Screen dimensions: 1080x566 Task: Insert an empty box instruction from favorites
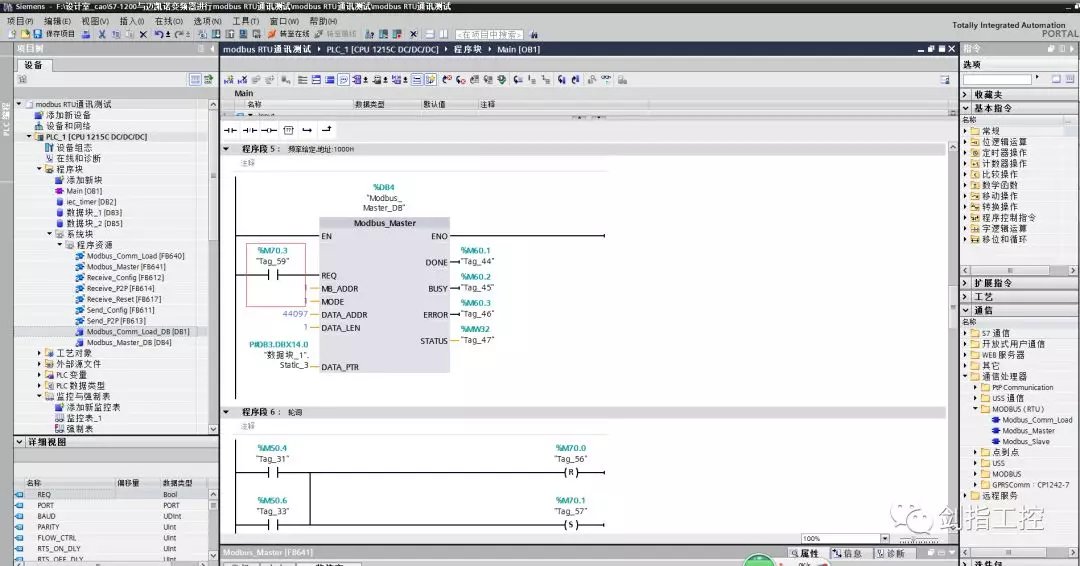(288, 129)
